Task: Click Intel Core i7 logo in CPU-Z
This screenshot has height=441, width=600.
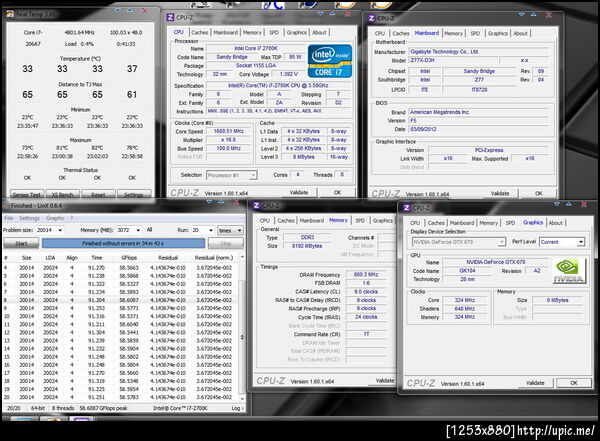Action: tap(329, 61)
